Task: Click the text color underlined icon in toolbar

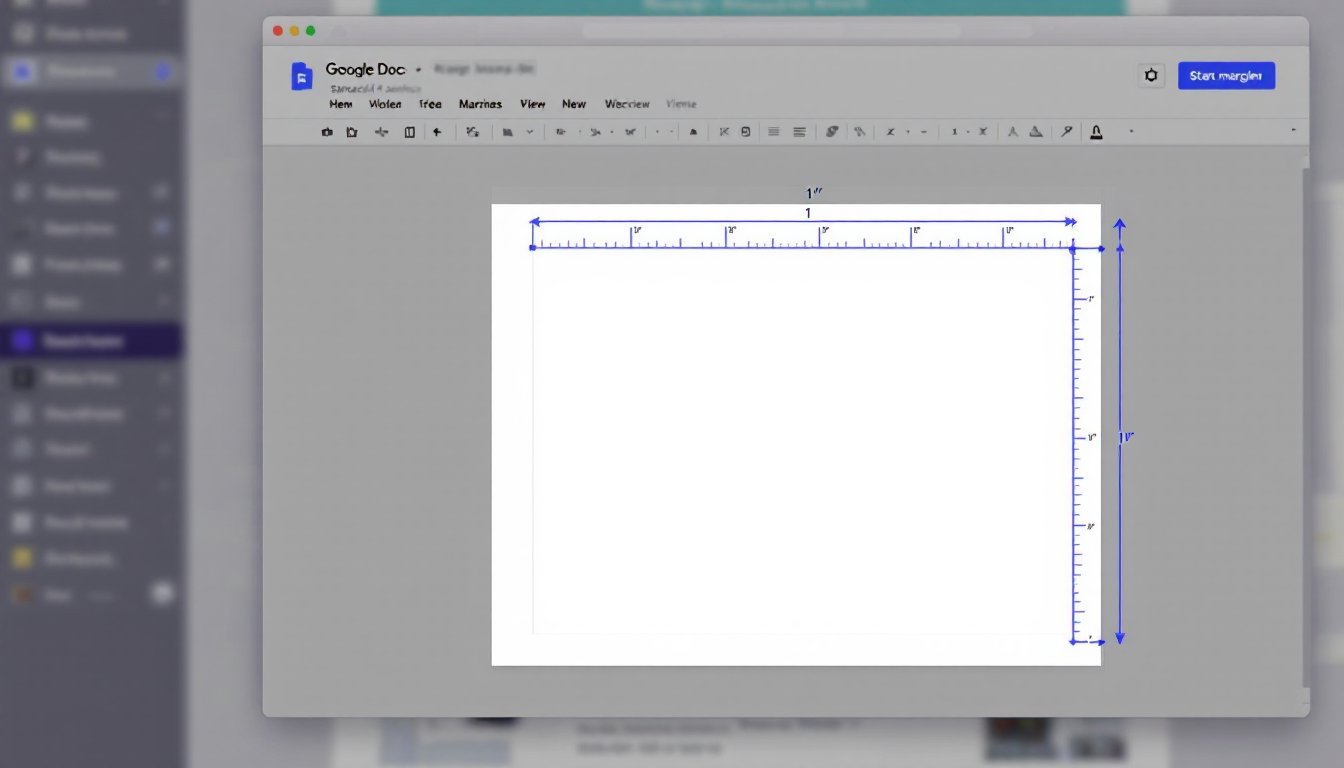Action: (1096, 132)
